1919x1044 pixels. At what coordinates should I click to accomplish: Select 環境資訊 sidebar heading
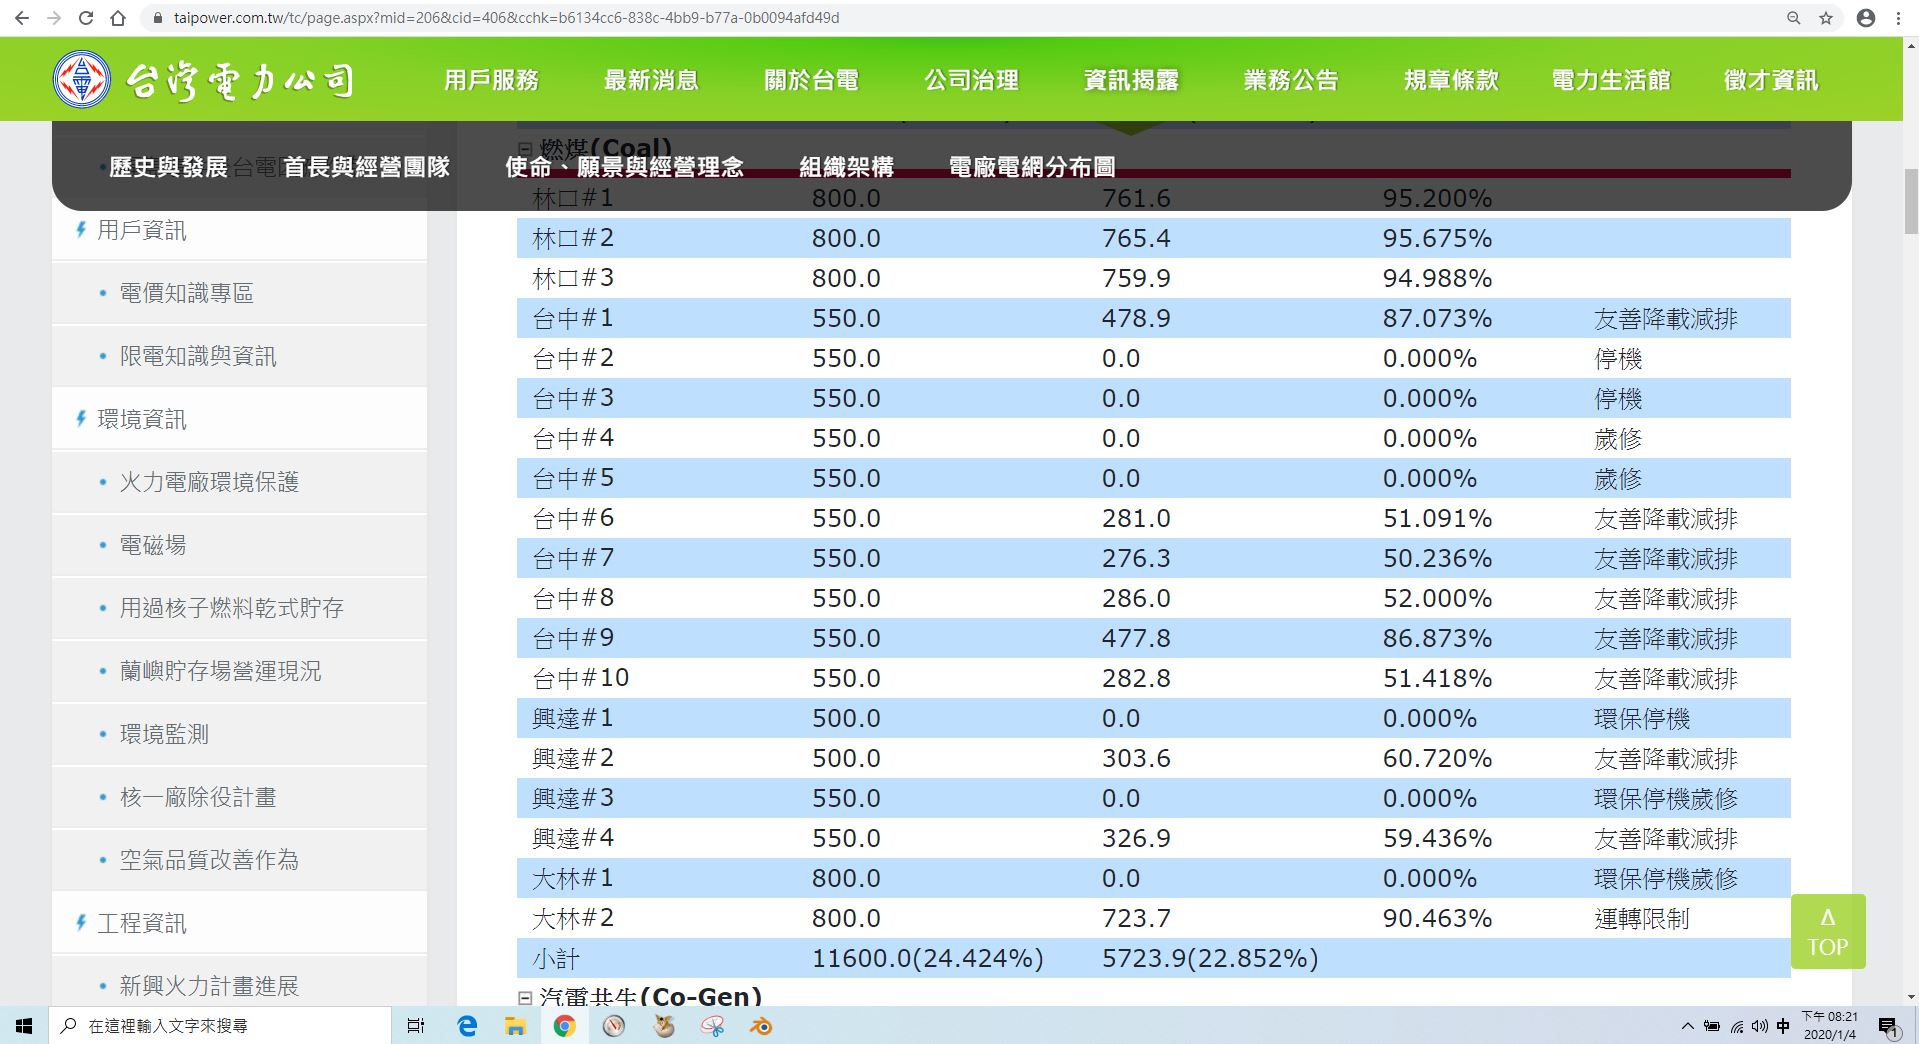pyautogui.click(x=141, y=419)
